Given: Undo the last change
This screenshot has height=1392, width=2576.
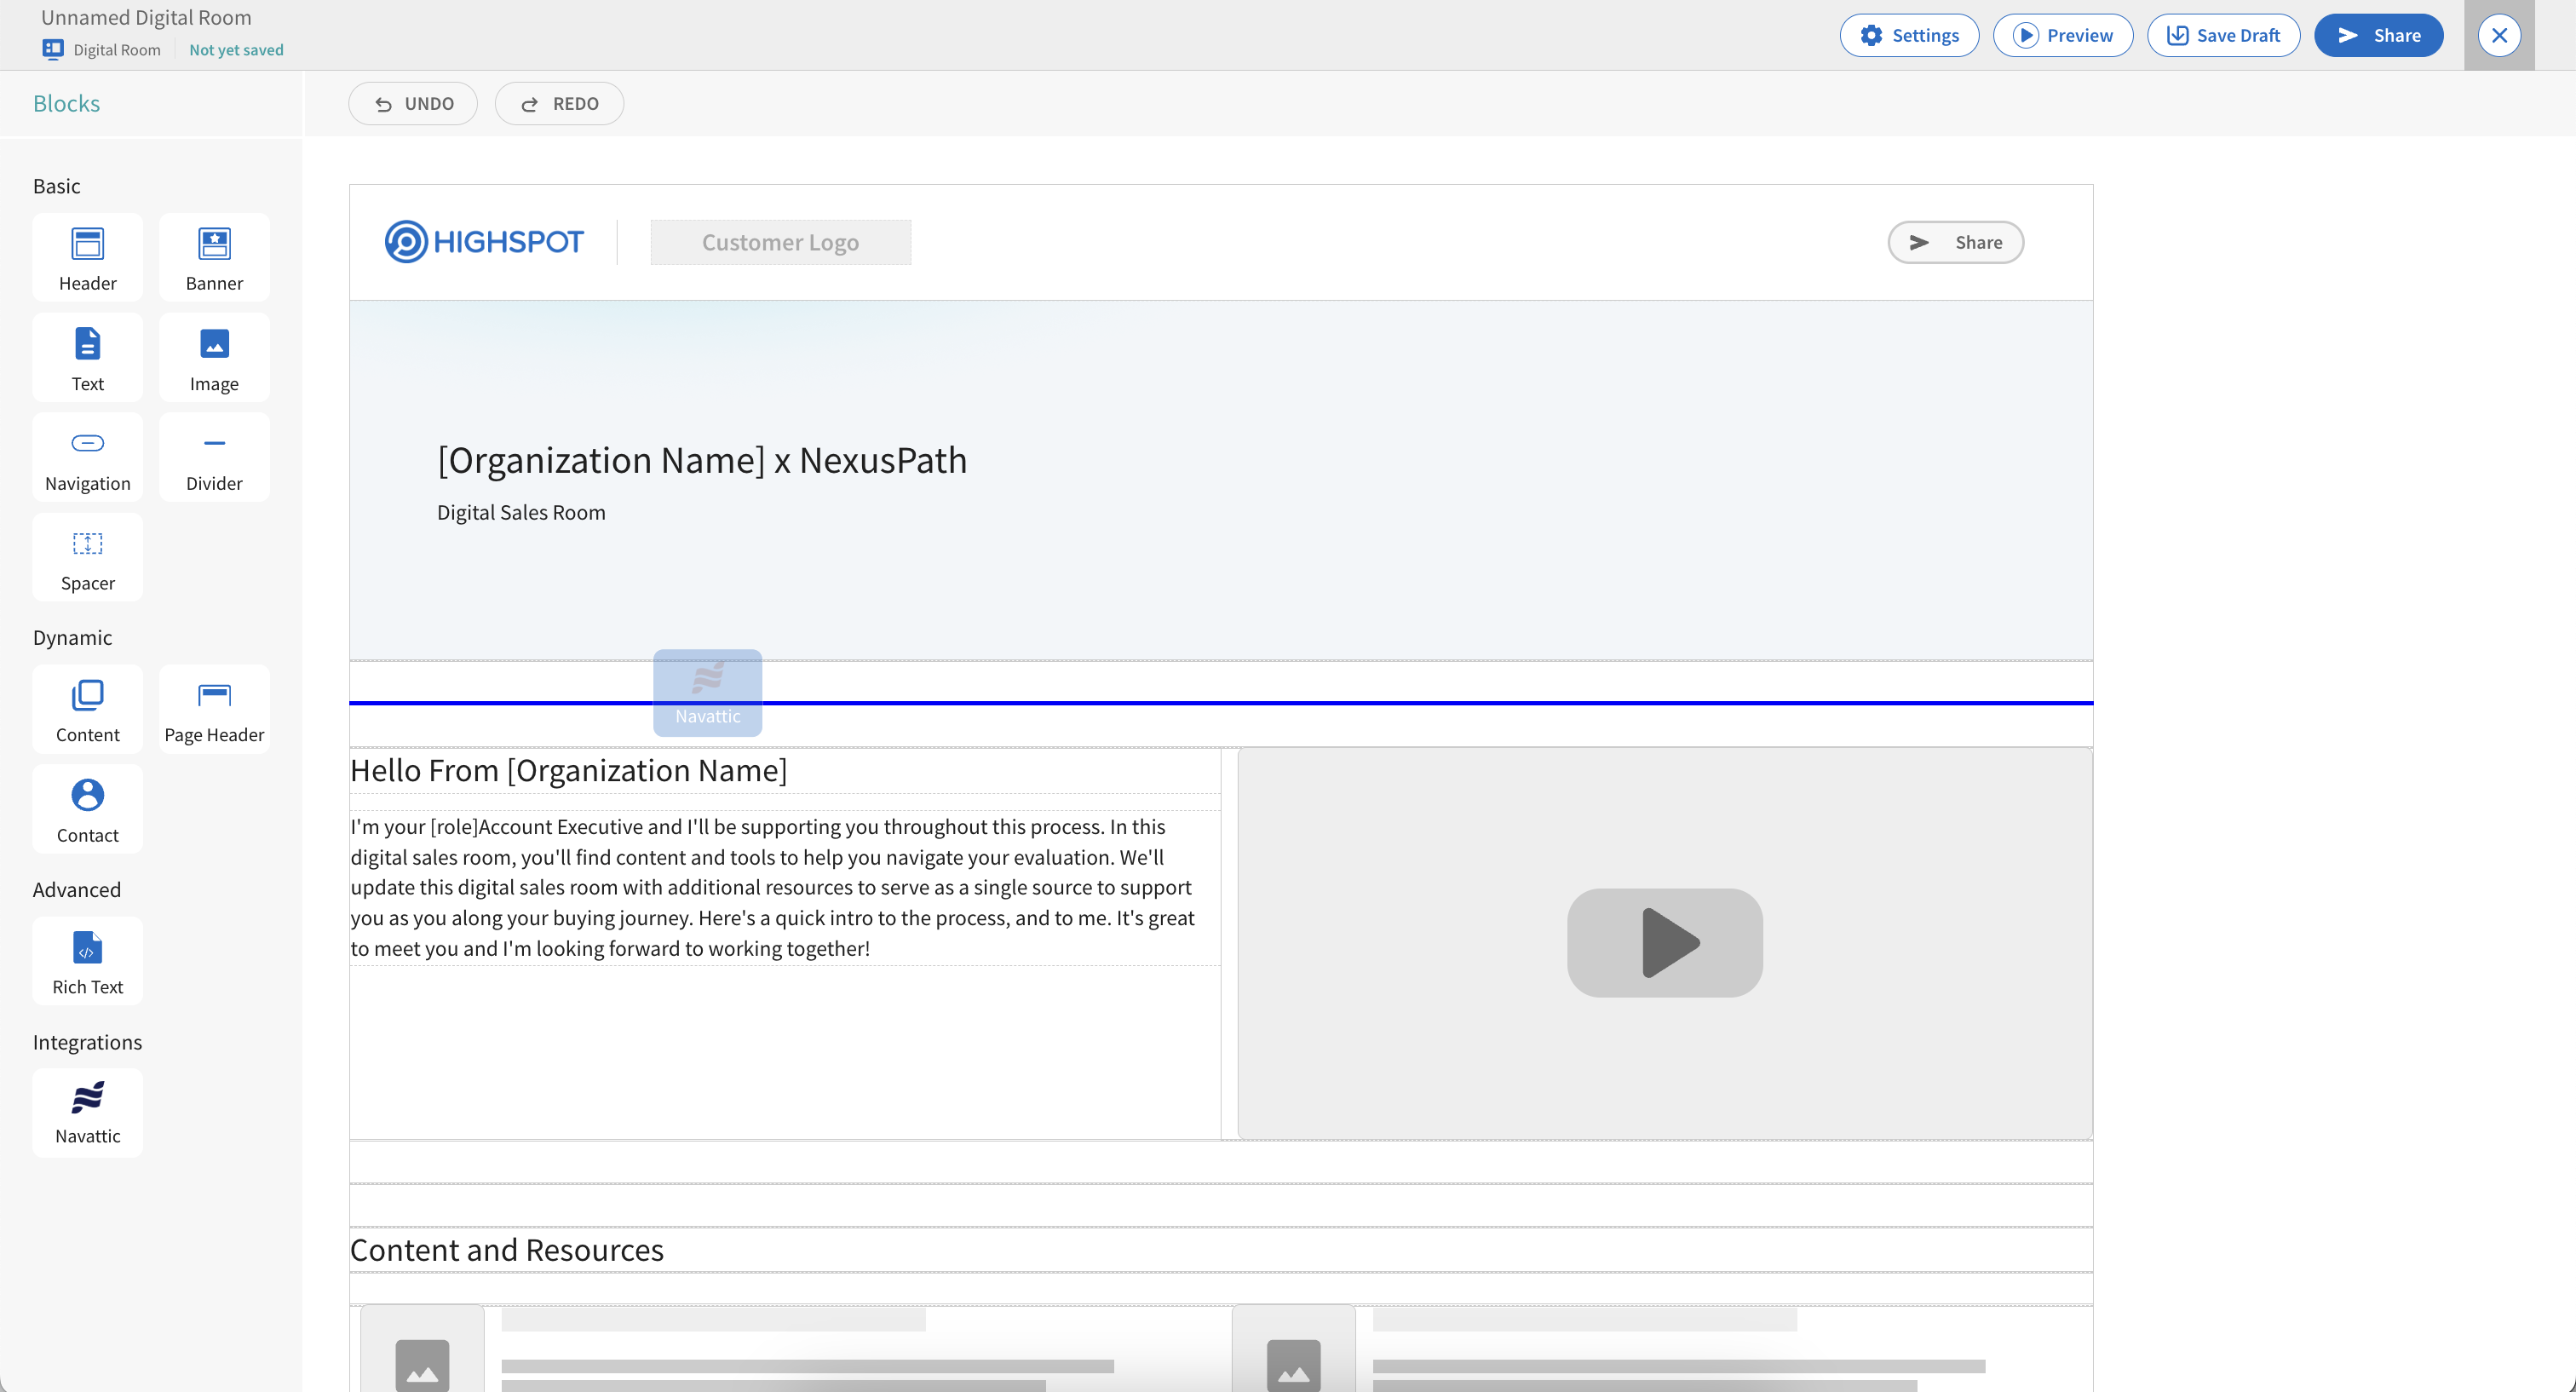Looking at the screenshot, I should pyautogui.click(x=412, y=103).
